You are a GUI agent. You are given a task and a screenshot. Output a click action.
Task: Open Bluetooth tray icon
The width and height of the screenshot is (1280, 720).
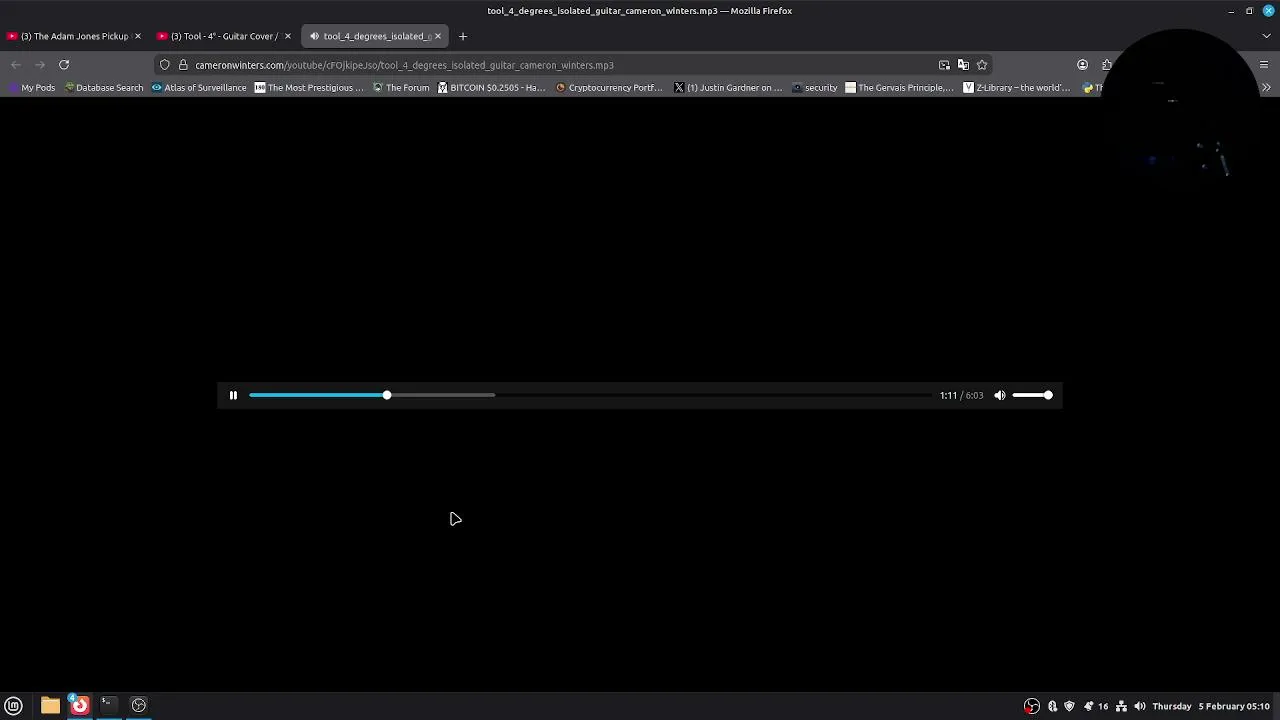coord(1052,706)
